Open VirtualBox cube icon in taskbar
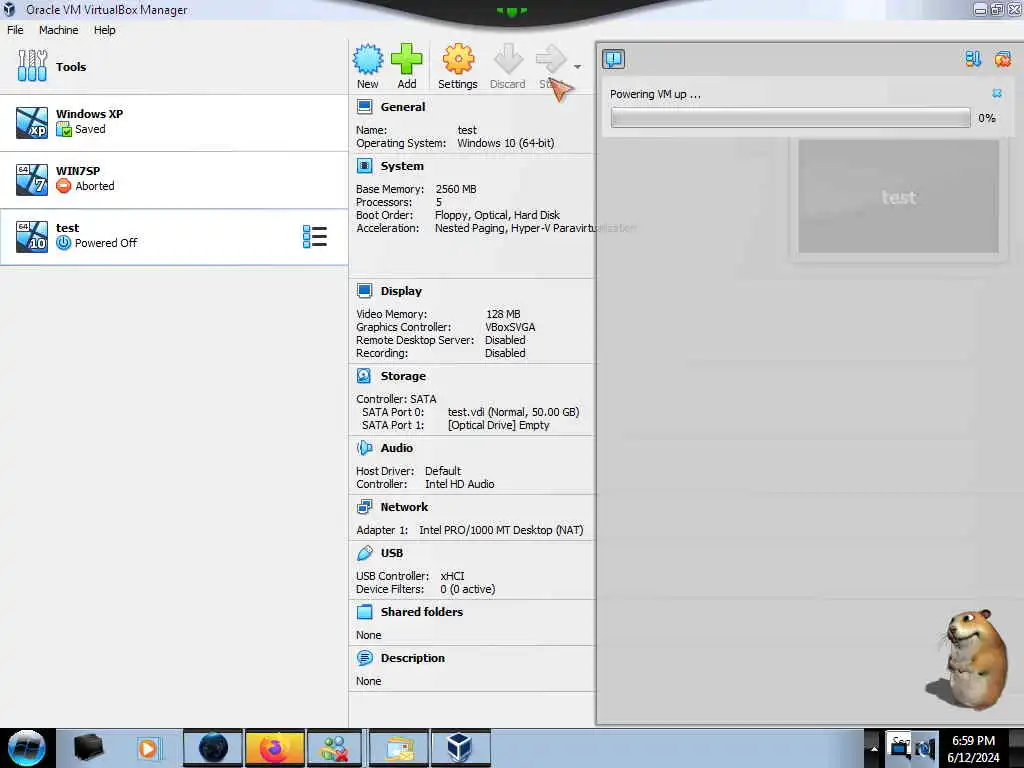1024x768 pixels. coord(459,748)
